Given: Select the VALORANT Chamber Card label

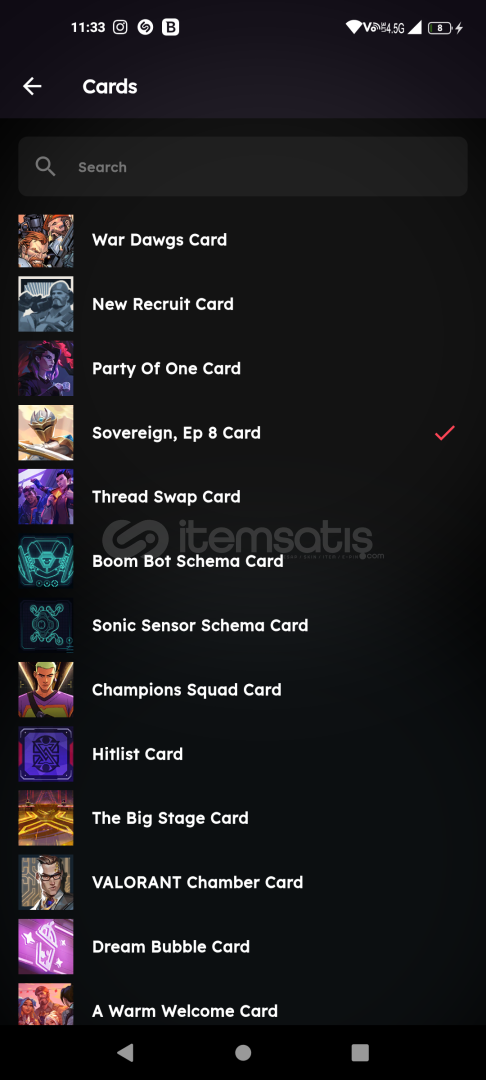Looking at the screenshot, I should click(198, 882).
